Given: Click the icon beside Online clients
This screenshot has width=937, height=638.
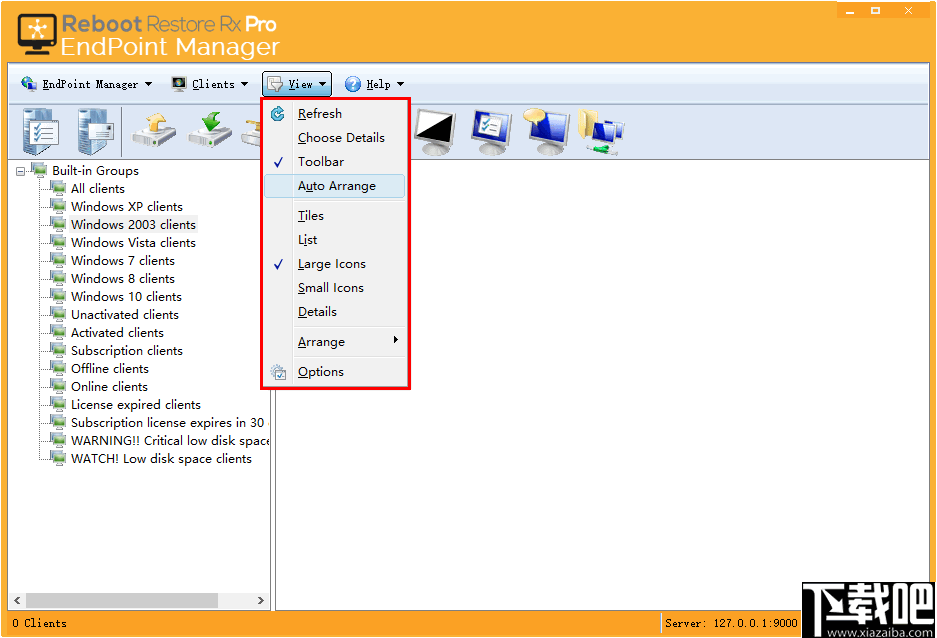Looking at the screenshot, I should 58,386.
